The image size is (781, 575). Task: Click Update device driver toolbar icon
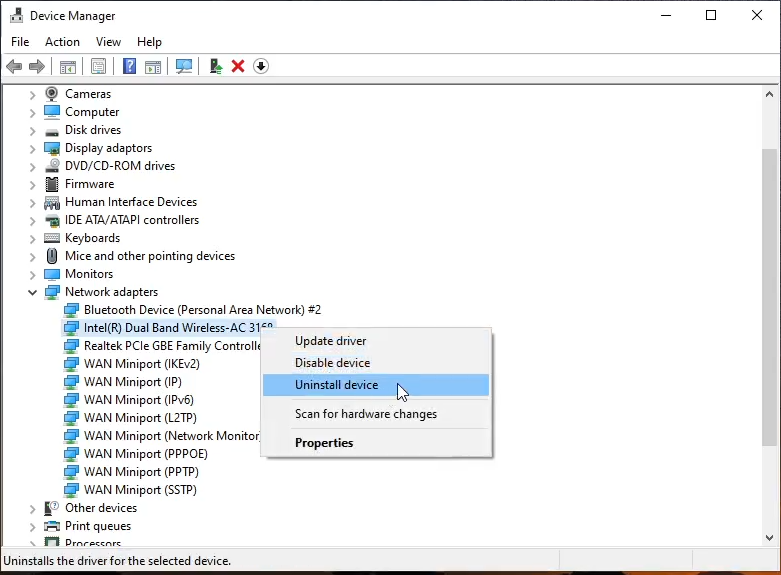click(215, 66)
